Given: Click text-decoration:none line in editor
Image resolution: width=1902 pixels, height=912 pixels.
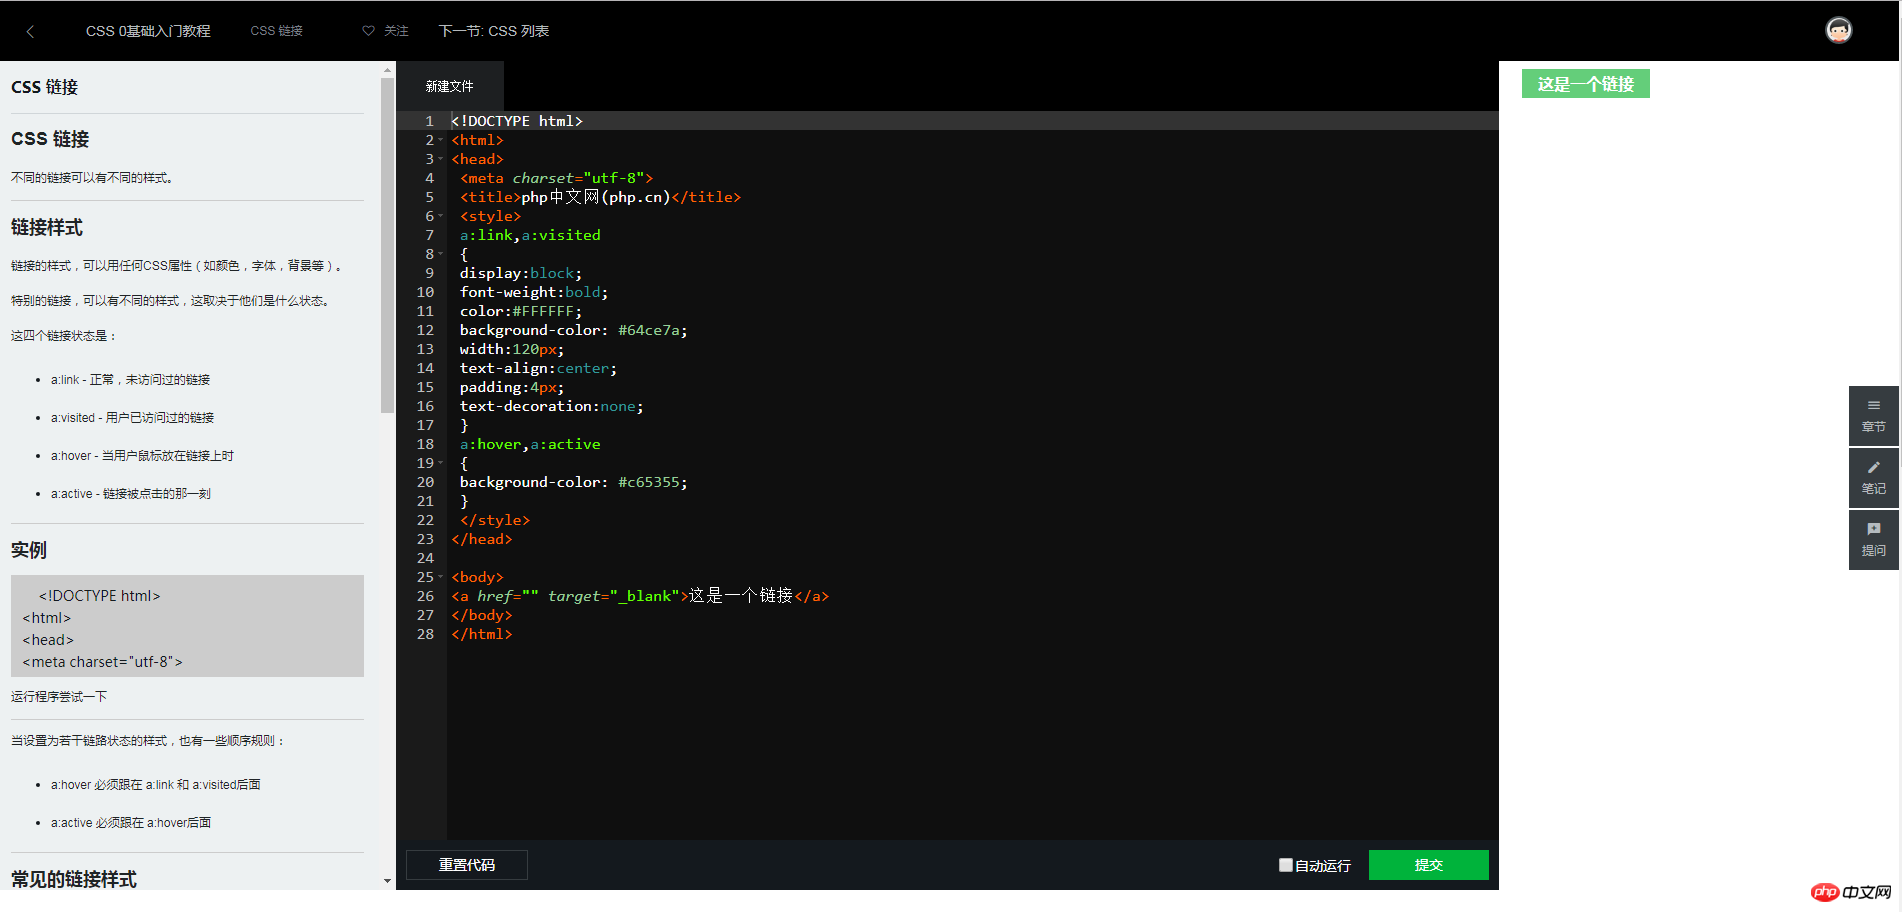Looking at the screenshot, I should click(x=552, y=406).
